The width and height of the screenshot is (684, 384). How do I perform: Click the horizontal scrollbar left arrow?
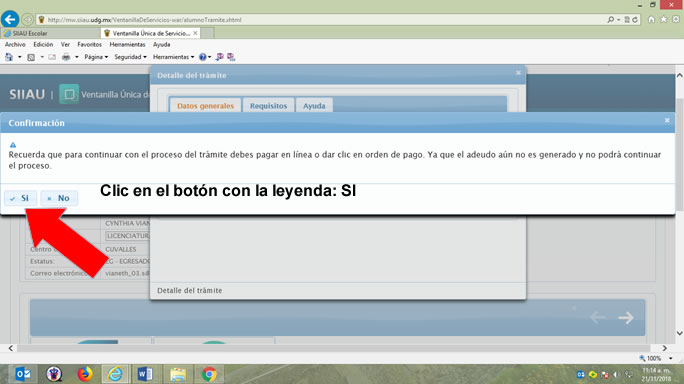tap(10, 348)
